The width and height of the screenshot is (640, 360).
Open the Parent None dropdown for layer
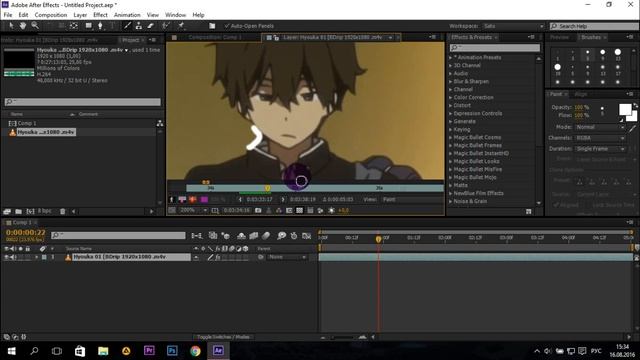point(287,257)
